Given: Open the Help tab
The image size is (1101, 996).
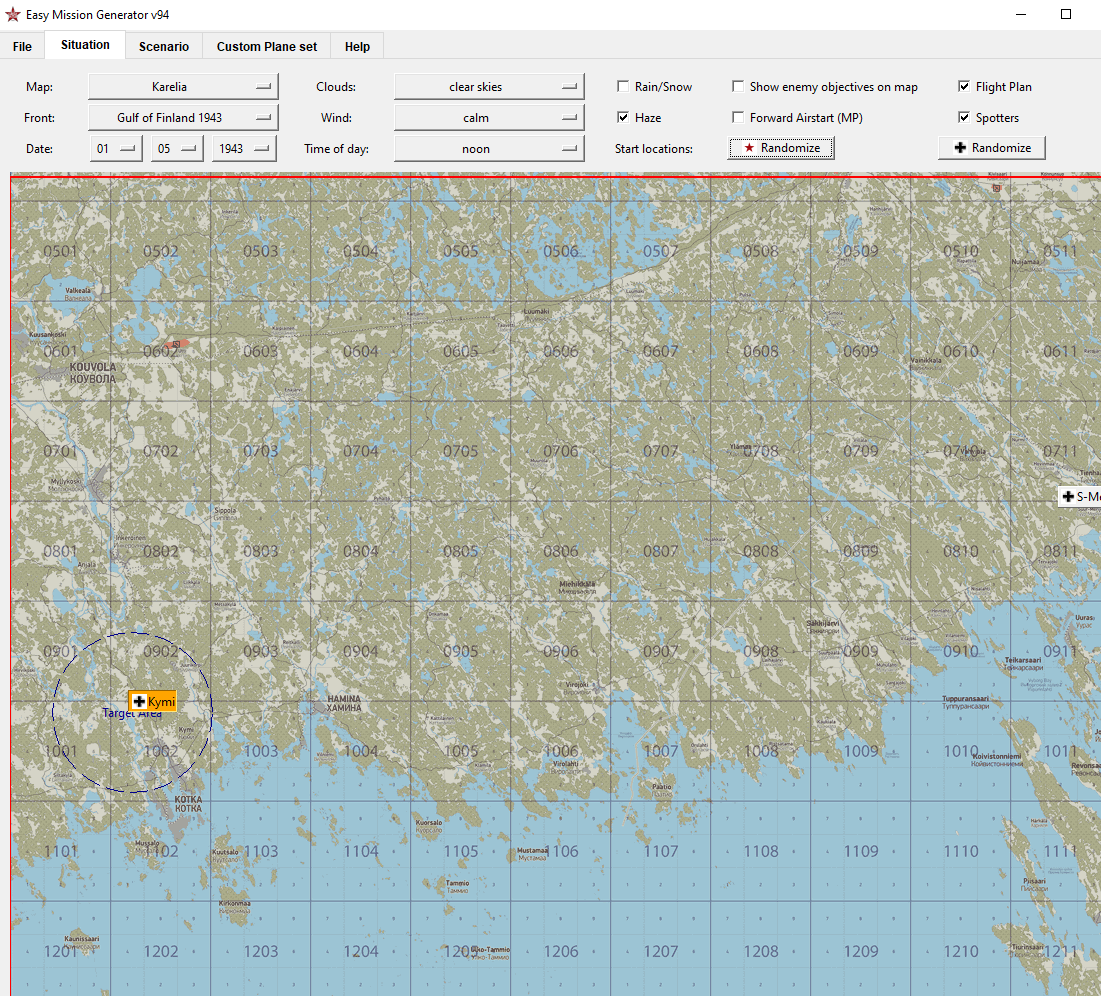Looking at the screenshot, I should 357,46.
